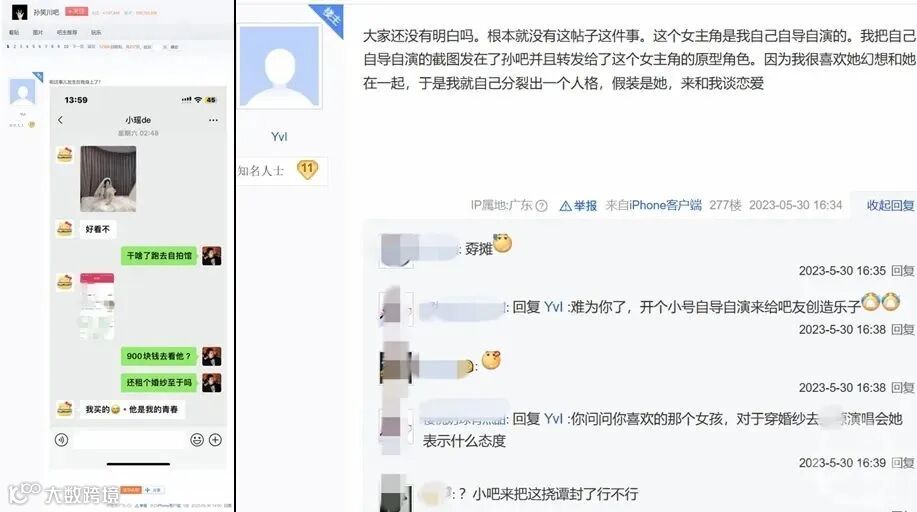Open the emoji picker smiley icon
The width and height of the screenshot is (917, 512).
coord(197,439)
